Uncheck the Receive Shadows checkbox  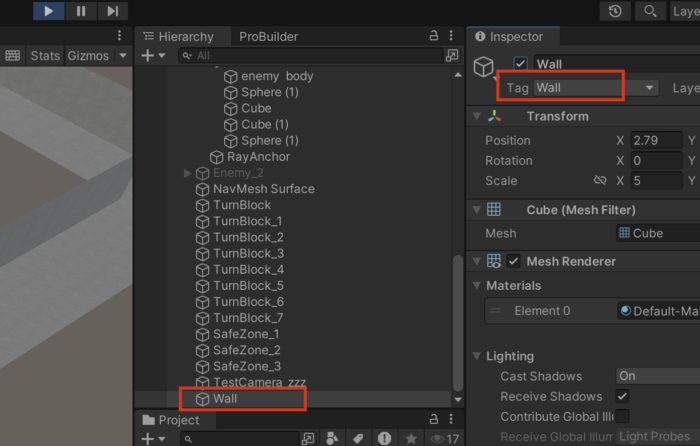(x=622, y=396)
